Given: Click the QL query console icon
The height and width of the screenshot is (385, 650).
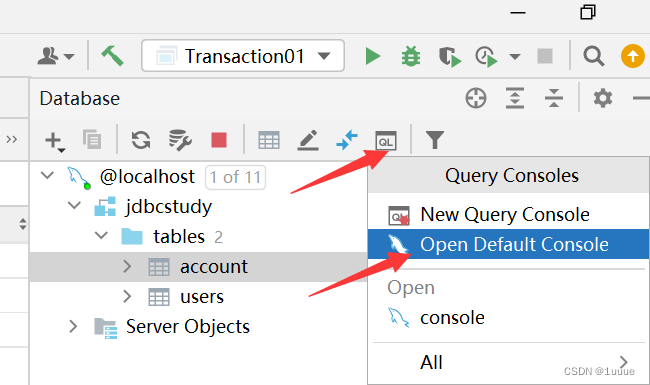Looking at the screenshot, I should 386,141.
